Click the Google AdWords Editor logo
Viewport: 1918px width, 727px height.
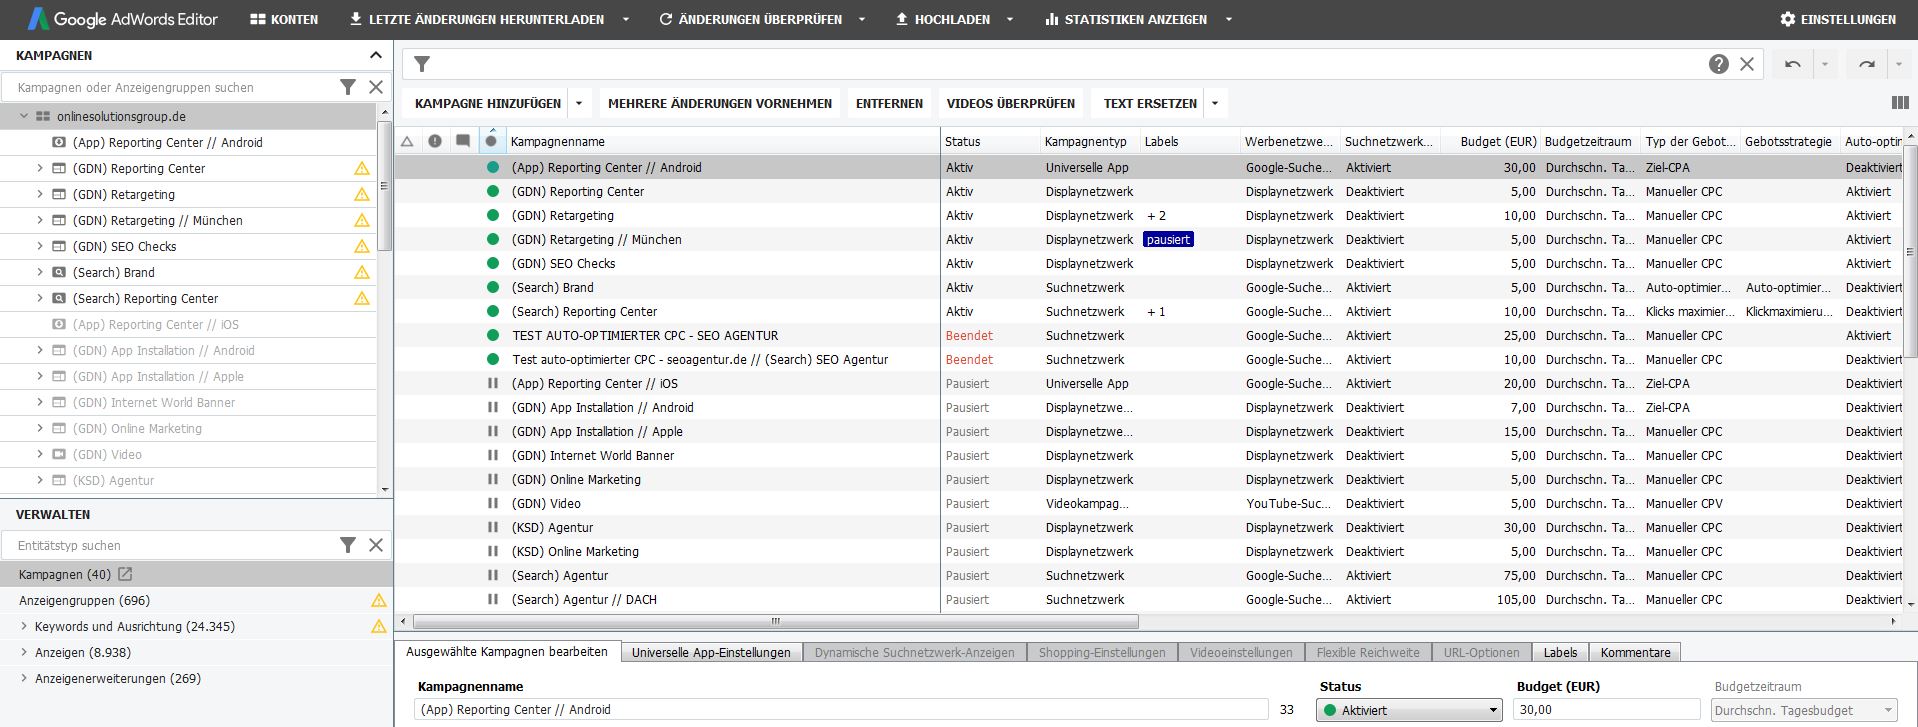coord(122,19)
